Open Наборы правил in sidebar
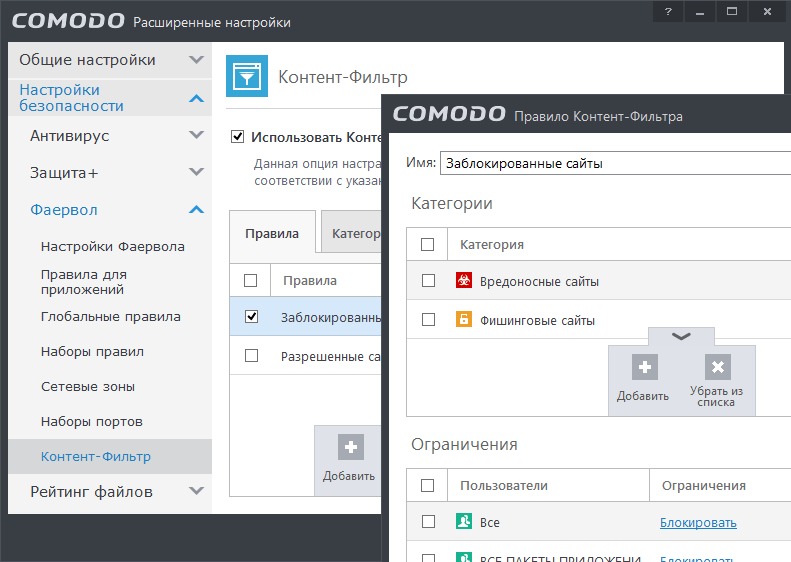 (92, 352)
